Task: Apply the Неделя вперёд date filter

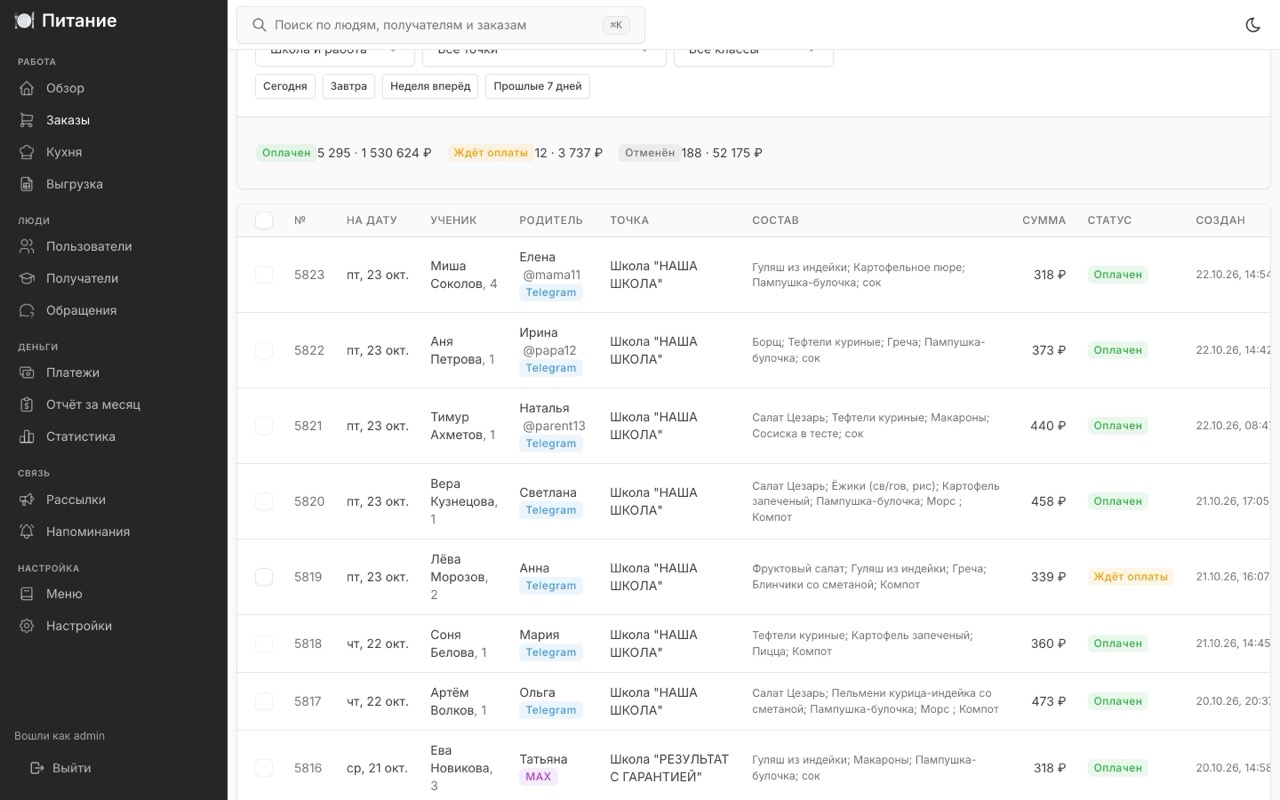Action: pos(430,86)
